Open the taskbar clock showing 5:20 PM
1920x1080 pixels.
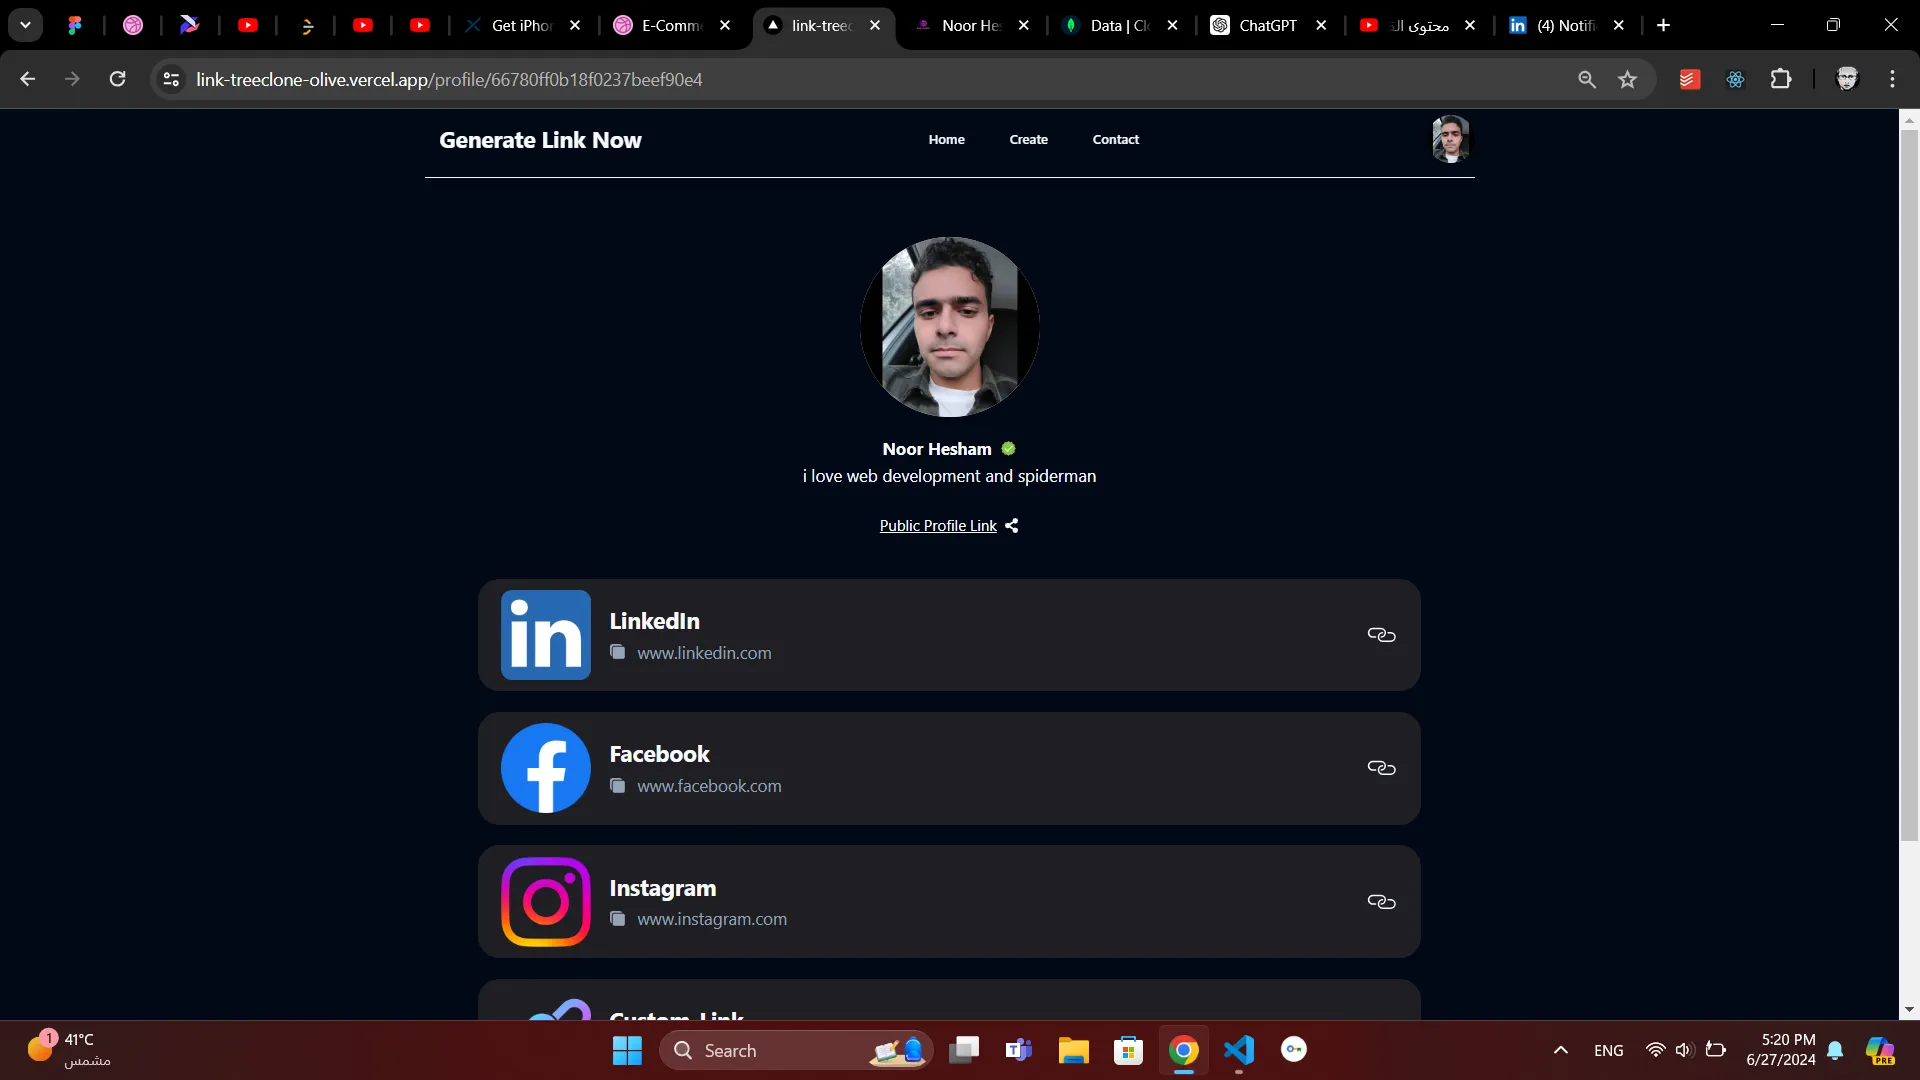[x=1781, y=1050]
